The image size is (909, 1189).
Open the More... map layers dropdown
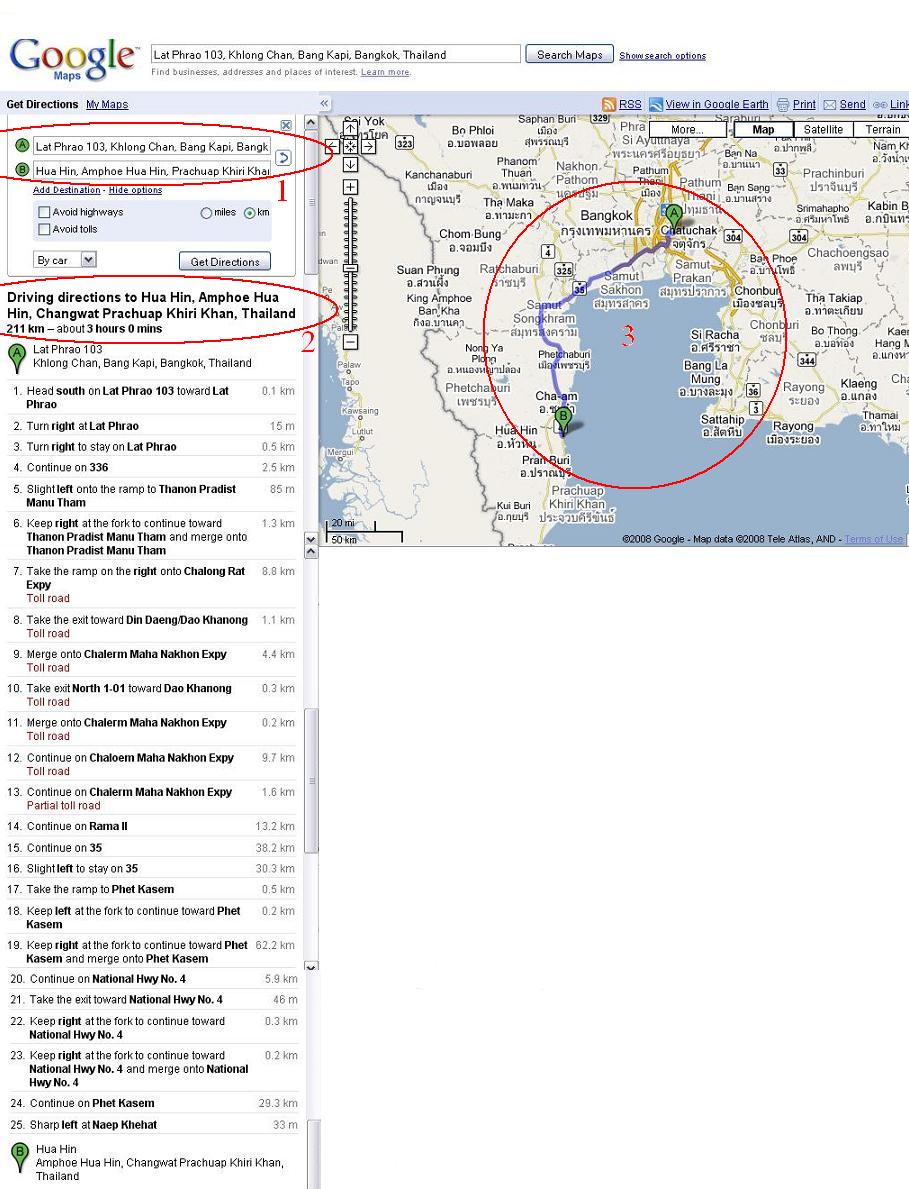tap(688, 130)
